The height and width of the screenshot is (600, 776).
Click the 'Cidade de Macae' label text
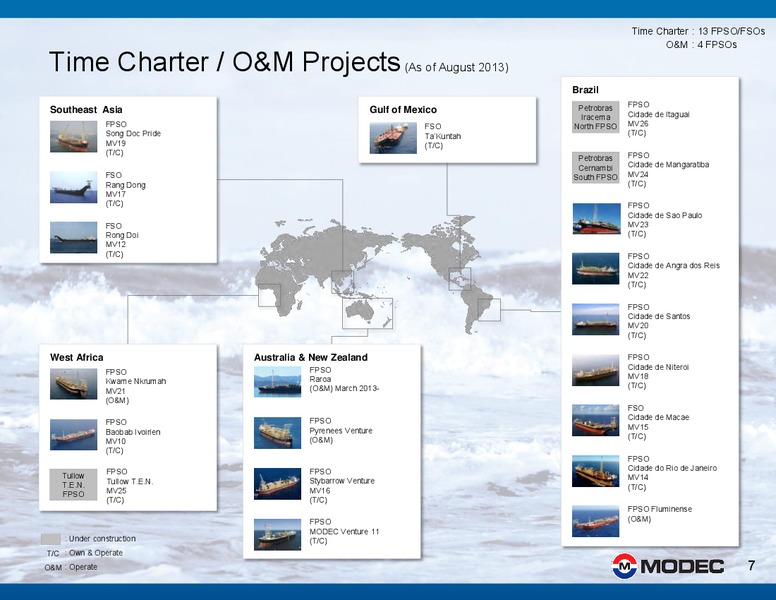(x=658, y=417)
